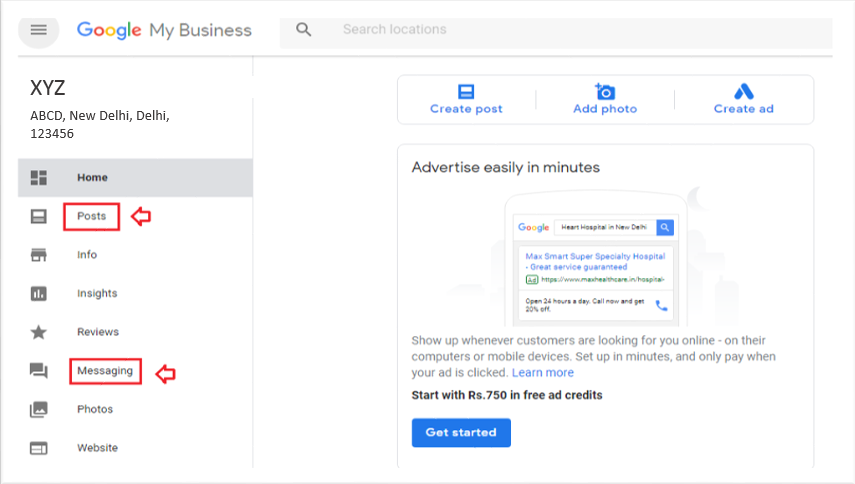Viewport: 855px width, 484px height.
Task: Open Insights in the sidebar
Action: click(x=97, y=293)
